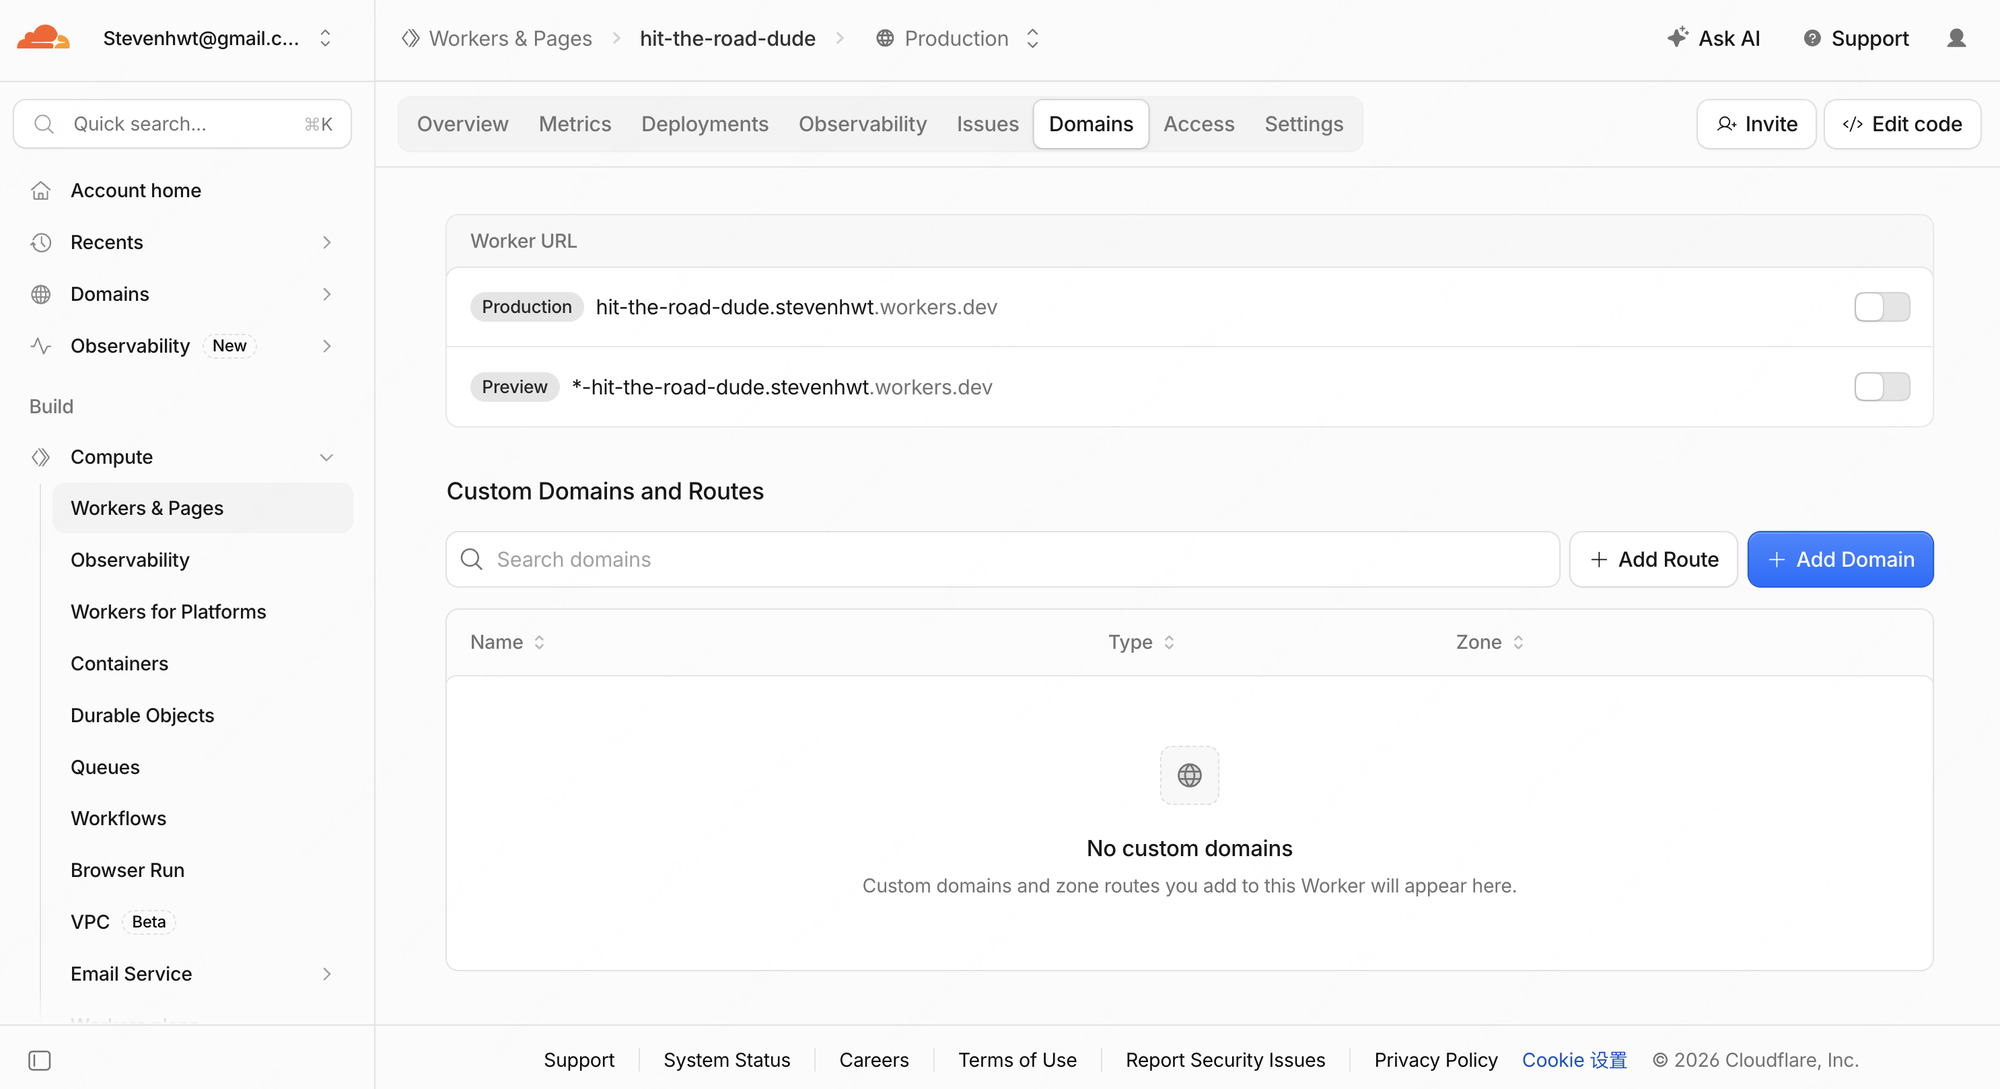Image resolution: width=2000 pixels, height=1089 pixels.
Task: Switch to the Overview tab
Action: 463,124
